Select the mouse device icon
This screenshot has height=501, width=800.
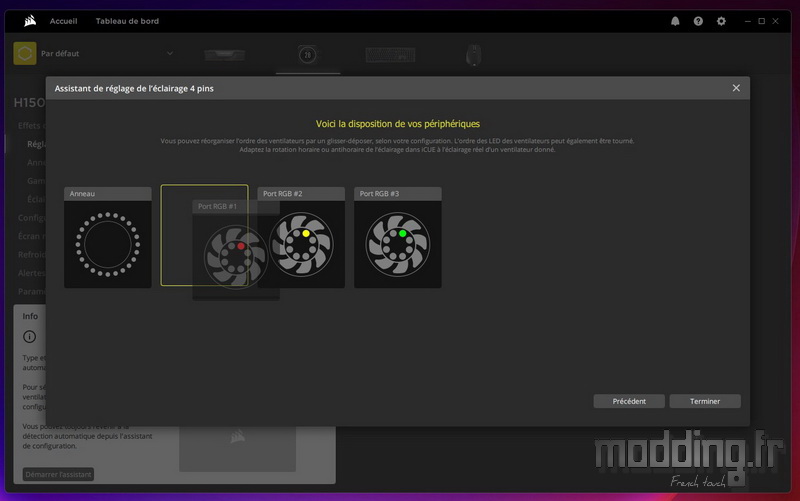point(473,55)
